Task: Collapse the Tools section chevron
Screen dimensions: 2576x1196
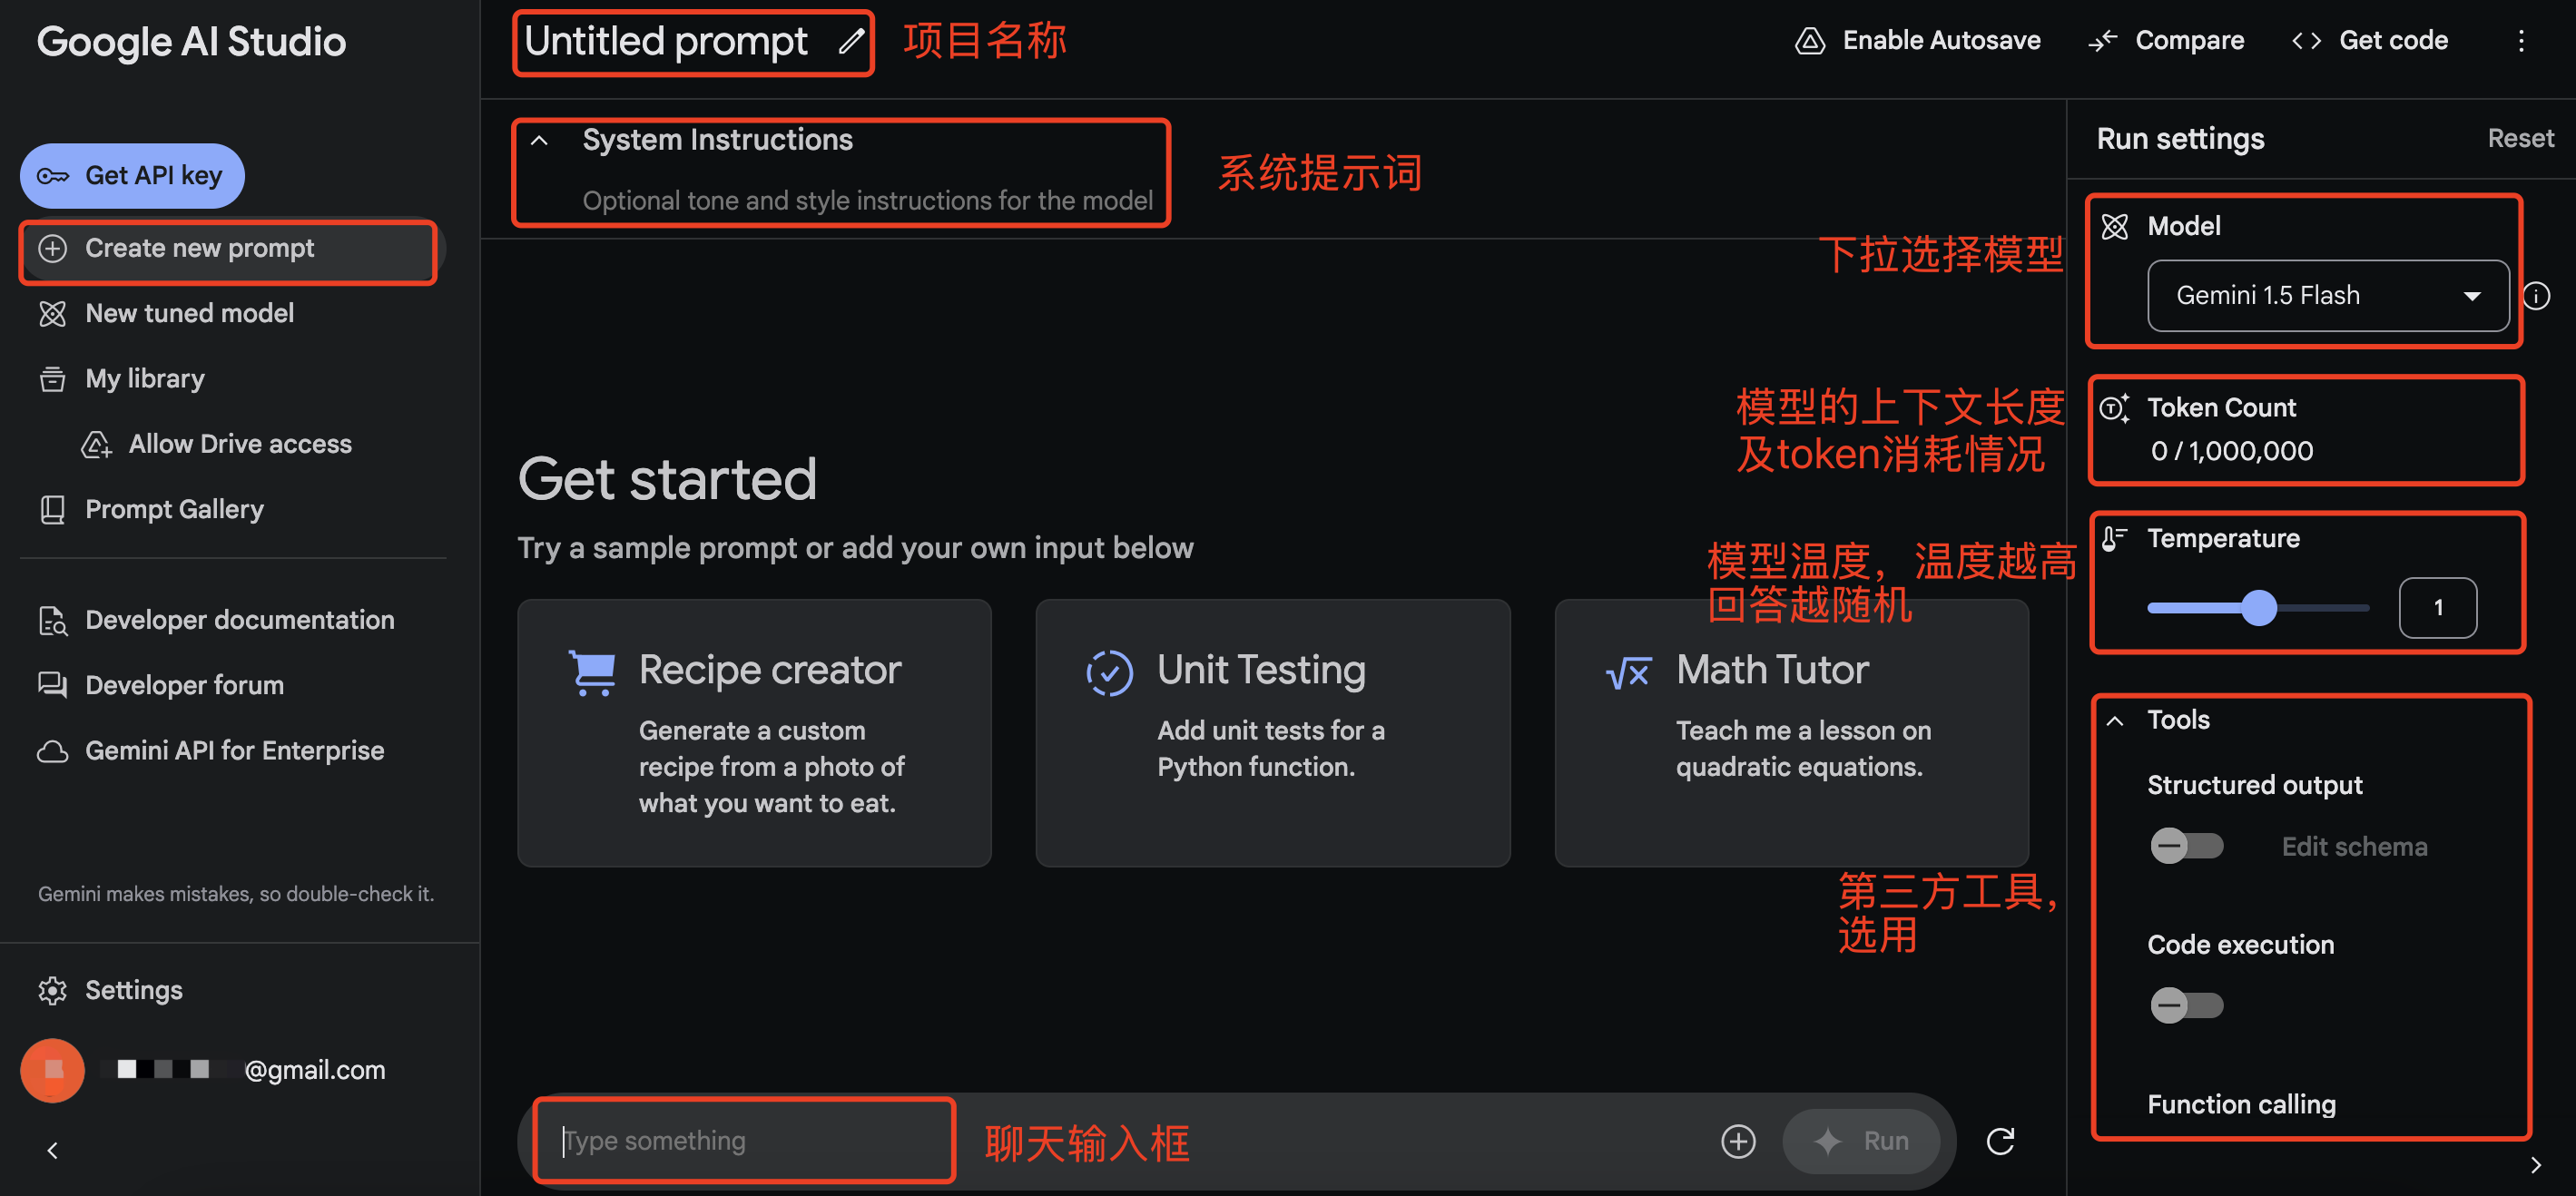Action: [x=2114, y=720]
